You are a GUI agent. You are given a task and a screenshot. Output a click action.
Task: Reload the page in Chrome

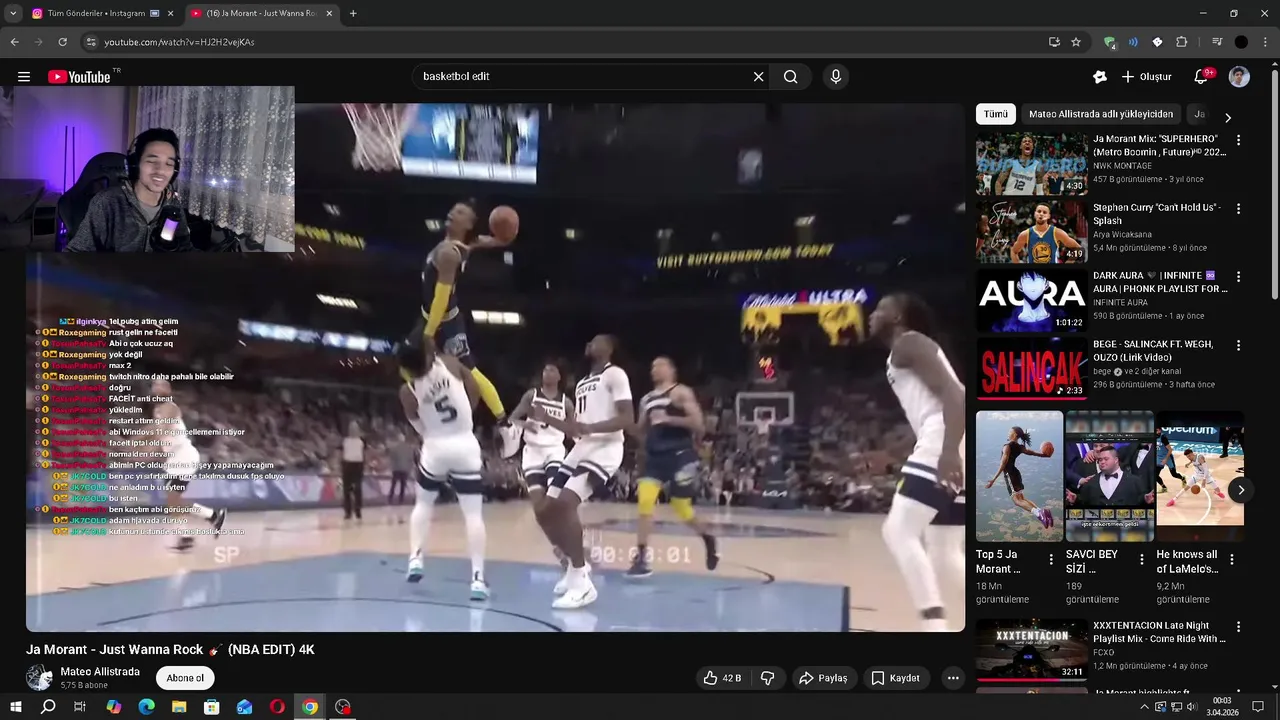(x=62, y=42)
